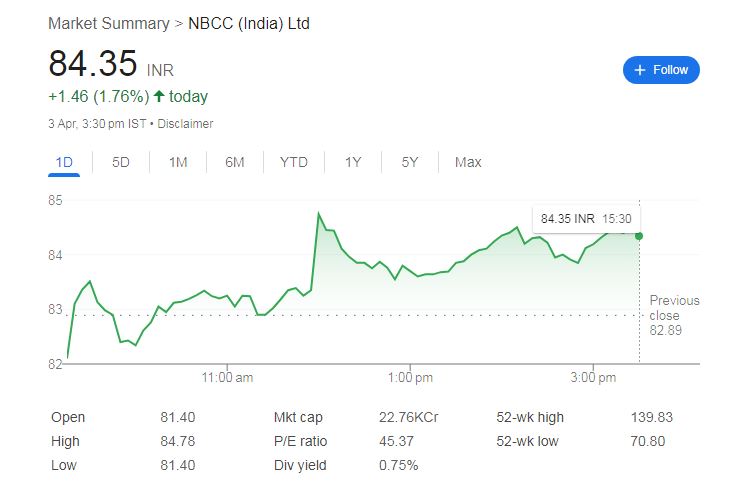Viewport: 739px width, 495px height.
Task: Select the 1D time range tab
Action: 64,162
